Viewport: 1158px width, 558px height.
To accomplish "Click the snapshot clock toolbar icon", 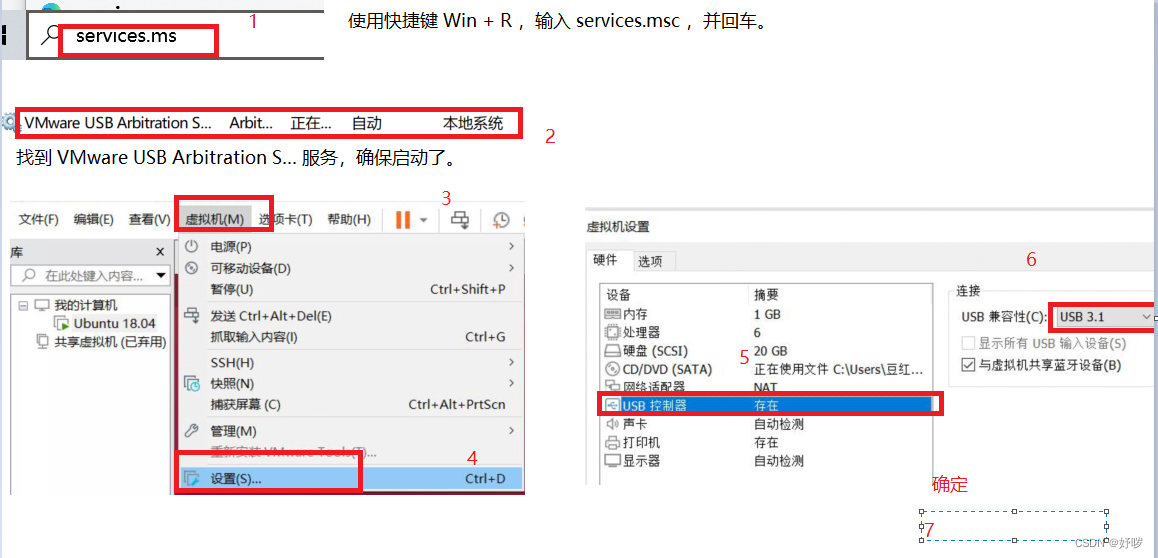I will [x=501, y=220].
